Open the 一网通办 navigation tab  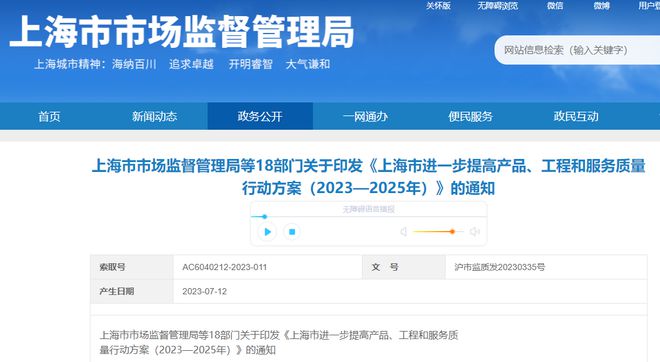(365, 116)
